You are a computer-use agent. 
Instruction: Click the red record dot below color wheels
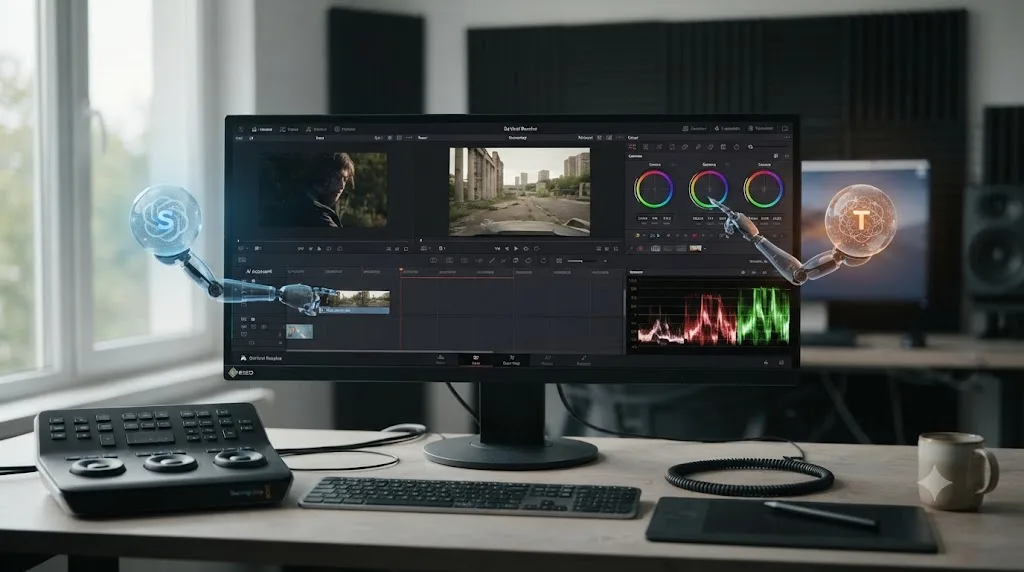click(694, 236)
